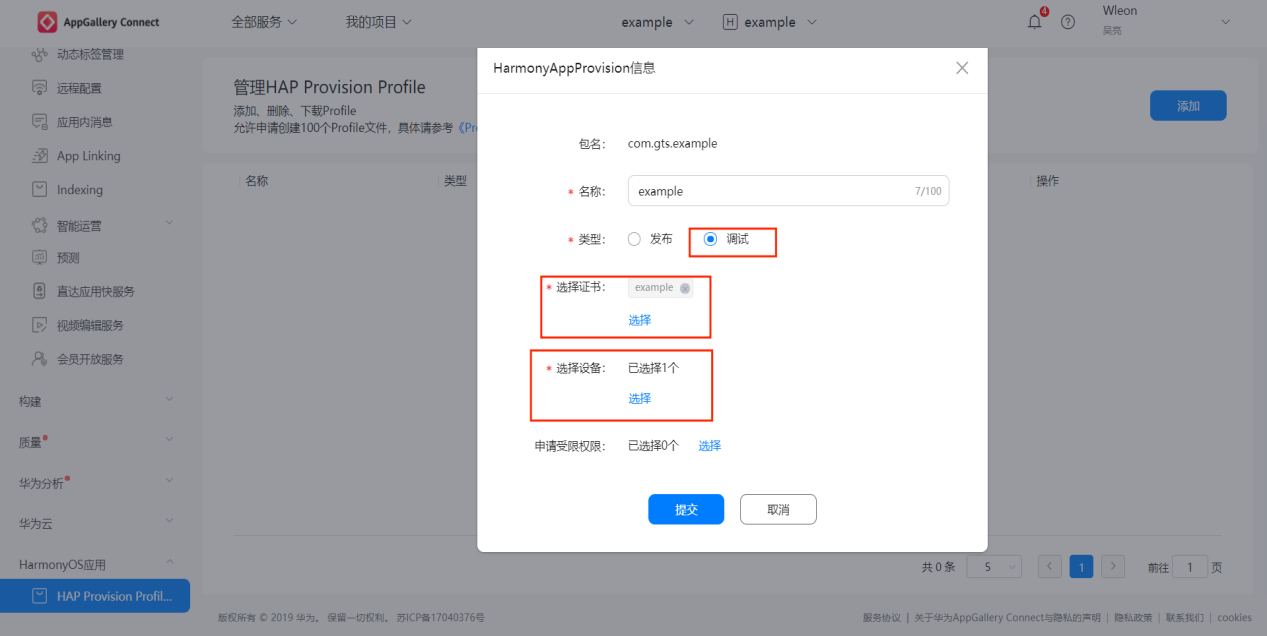Click the App Linking sidebar icon
The image size is (1267, 636).
(40, 156)
